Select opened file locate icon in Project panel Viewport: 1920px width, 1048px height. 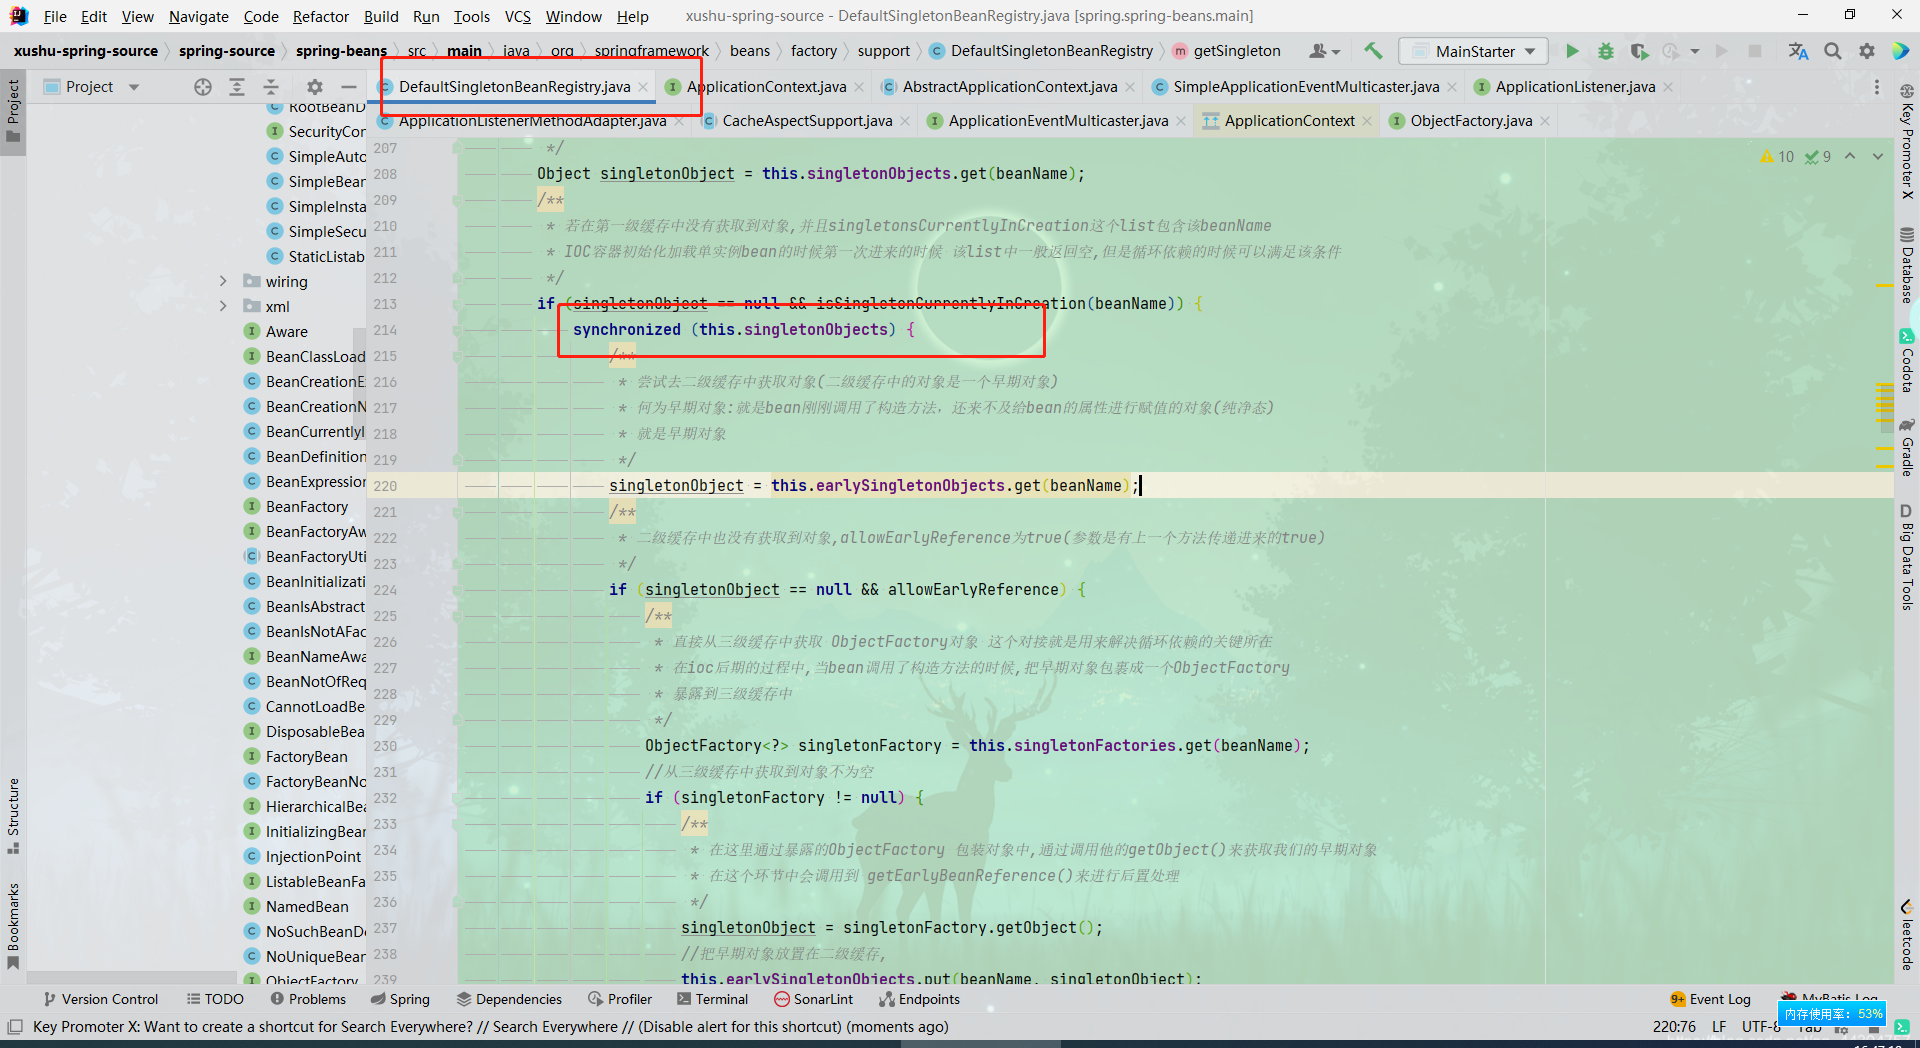pyautogui.click(x=203, y=87)
